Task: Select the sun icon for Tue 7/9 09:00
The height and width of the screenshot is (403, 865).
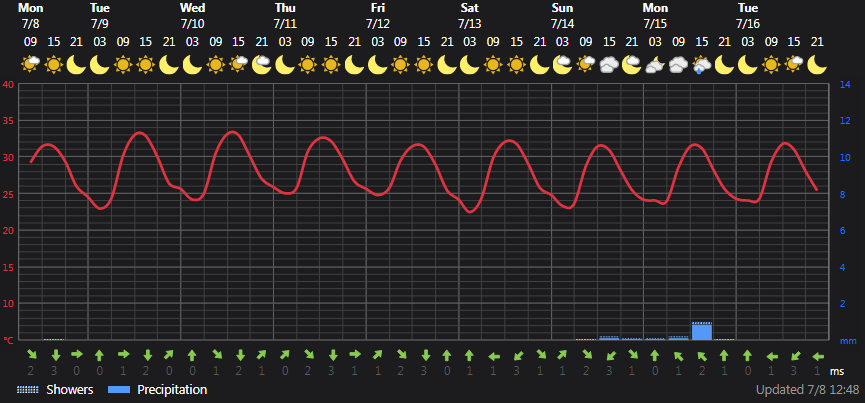Action: pyautogui.click(x=123, y=65)
